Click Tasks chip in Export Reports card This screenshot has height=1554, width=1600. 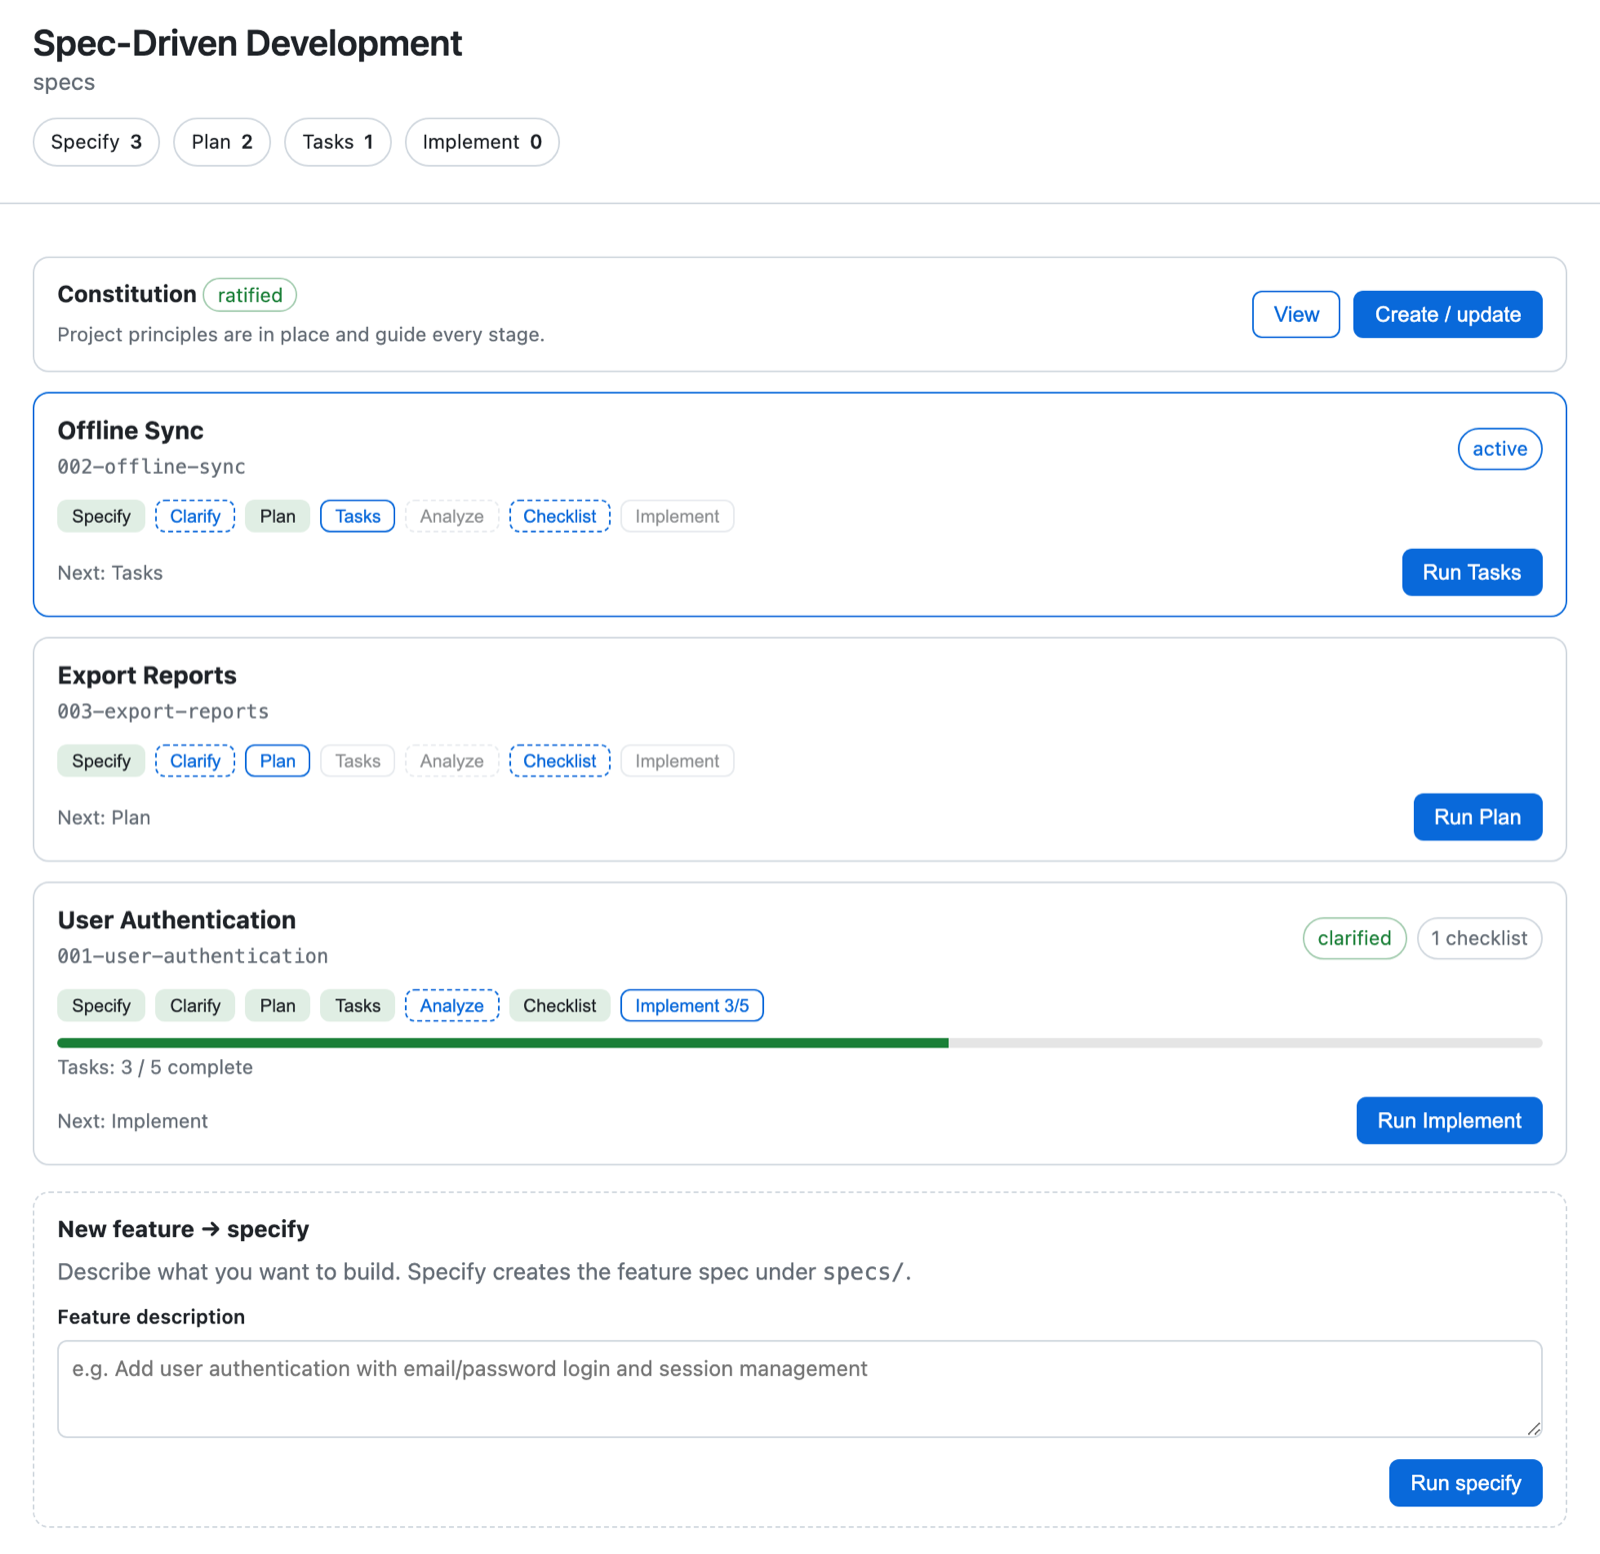click(x=357, y=761)
